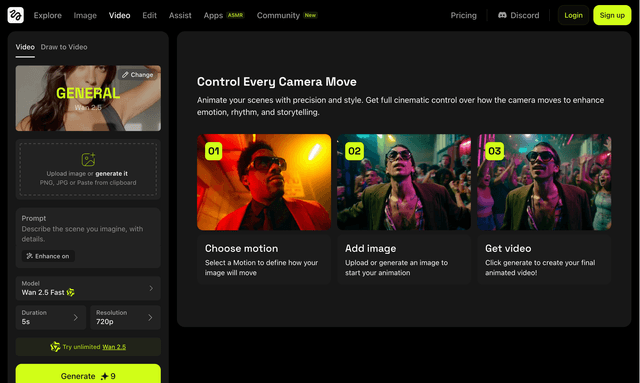Click the GENERAL Wan 2.5 preset thumbnail
This screenshot has width=640, height=383.
pyautogui.click(x=88, y=98)
